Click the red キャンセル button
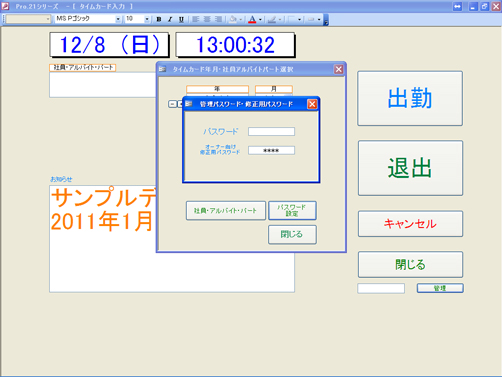The image size is (502, 377). [410, 224]
